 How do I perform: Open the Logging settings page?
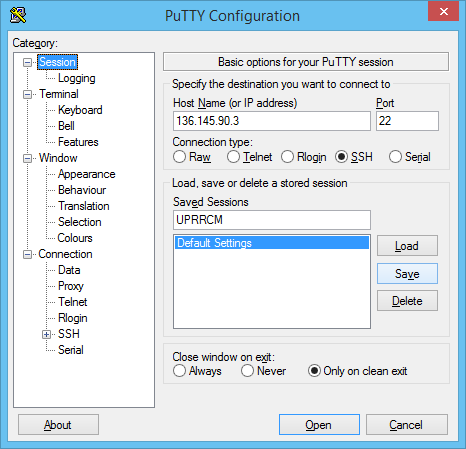tap(77, 78)
